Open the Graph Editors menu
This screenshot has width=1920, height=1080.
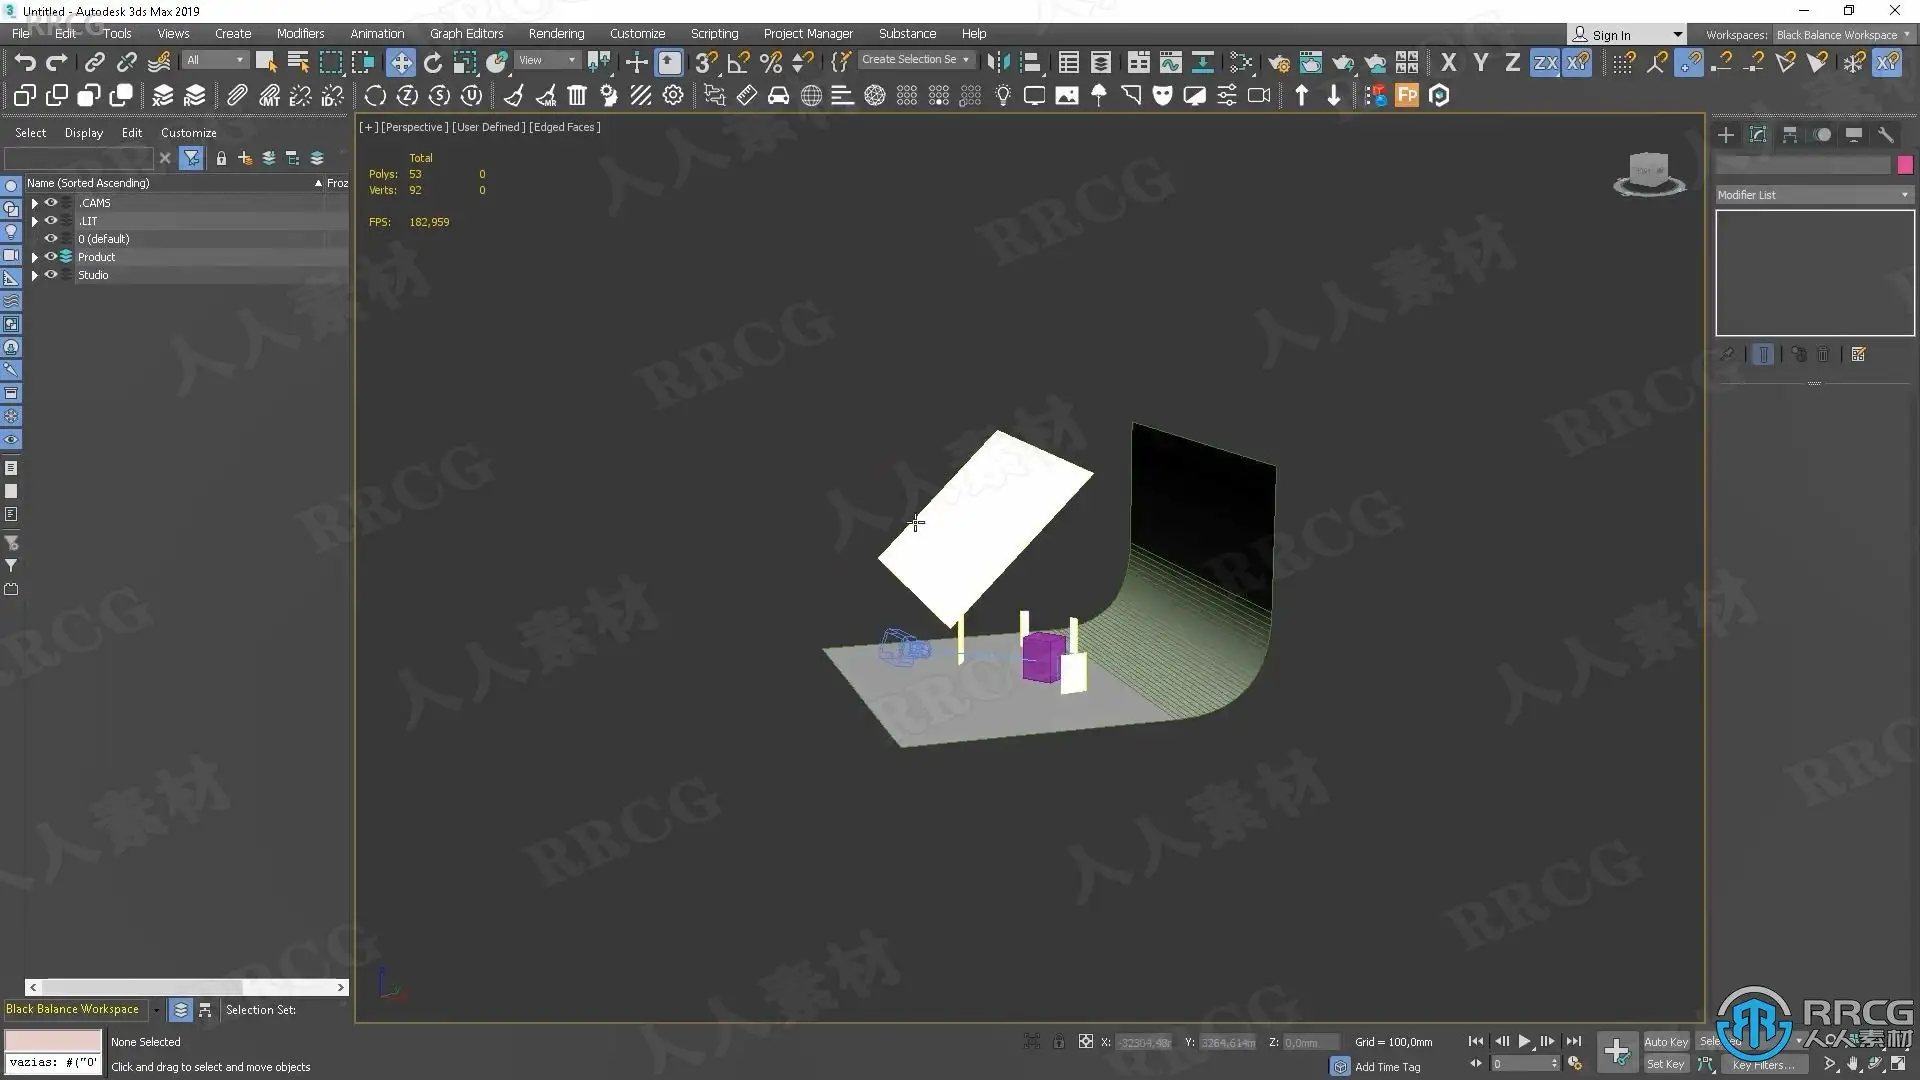click(466, 34)
